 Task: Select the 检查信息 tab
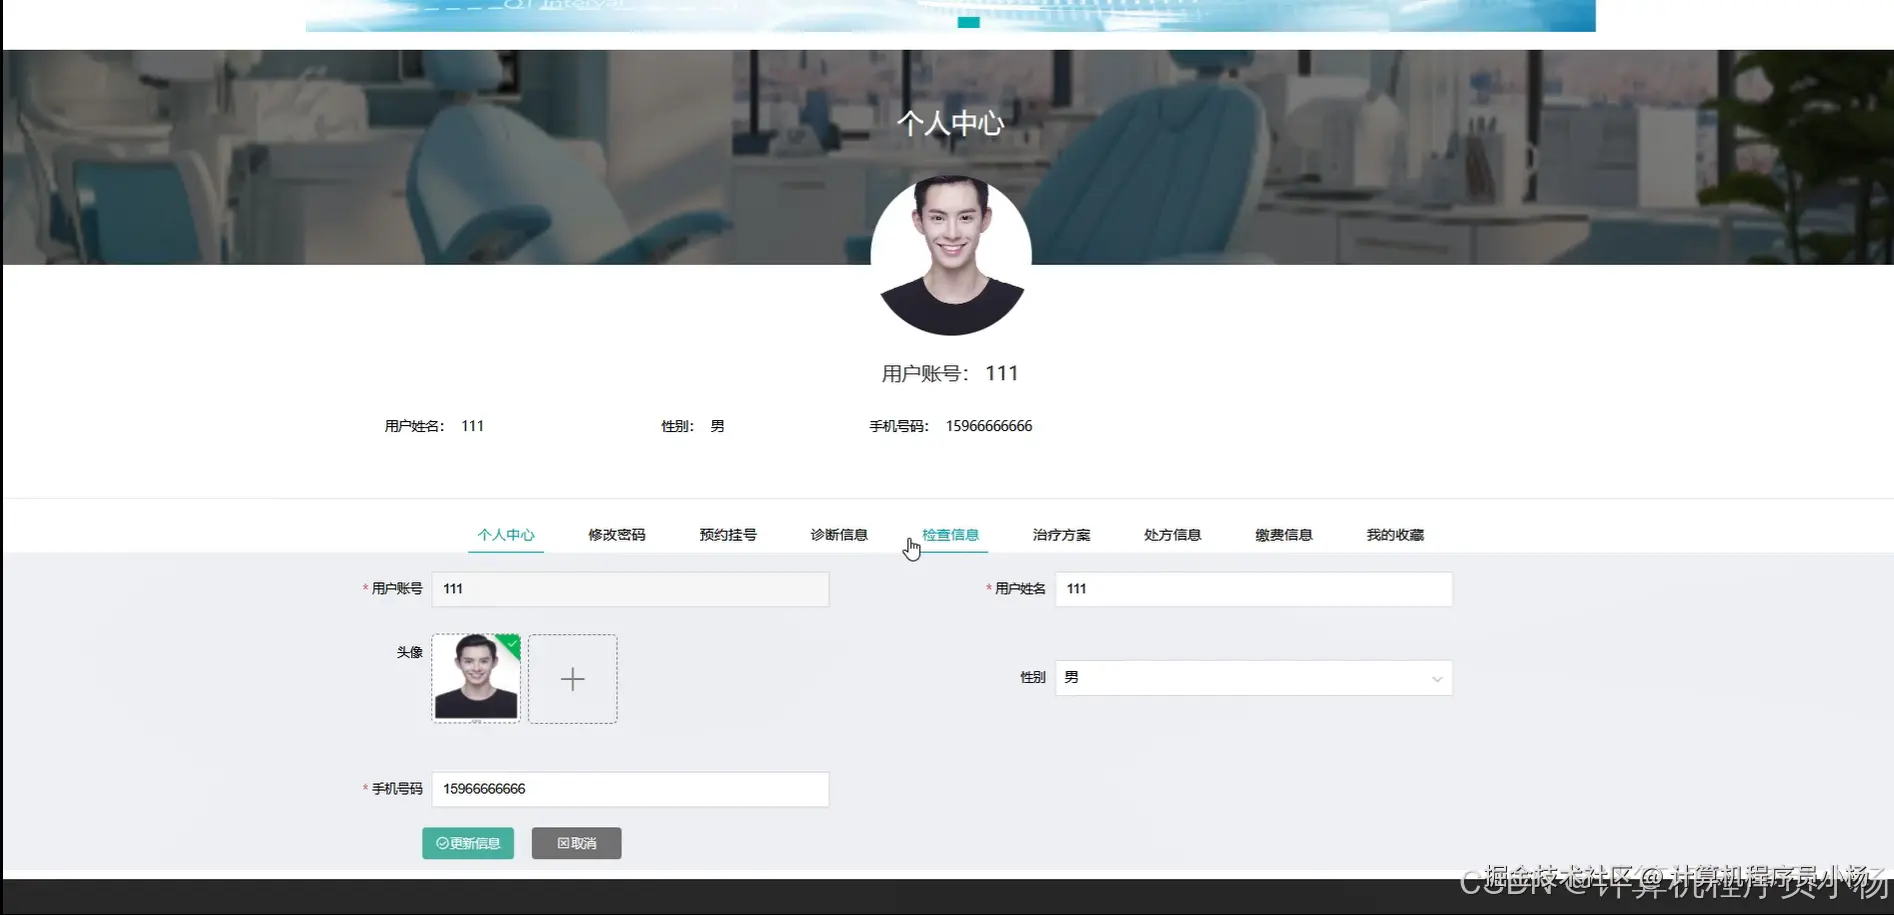(950, 535)
